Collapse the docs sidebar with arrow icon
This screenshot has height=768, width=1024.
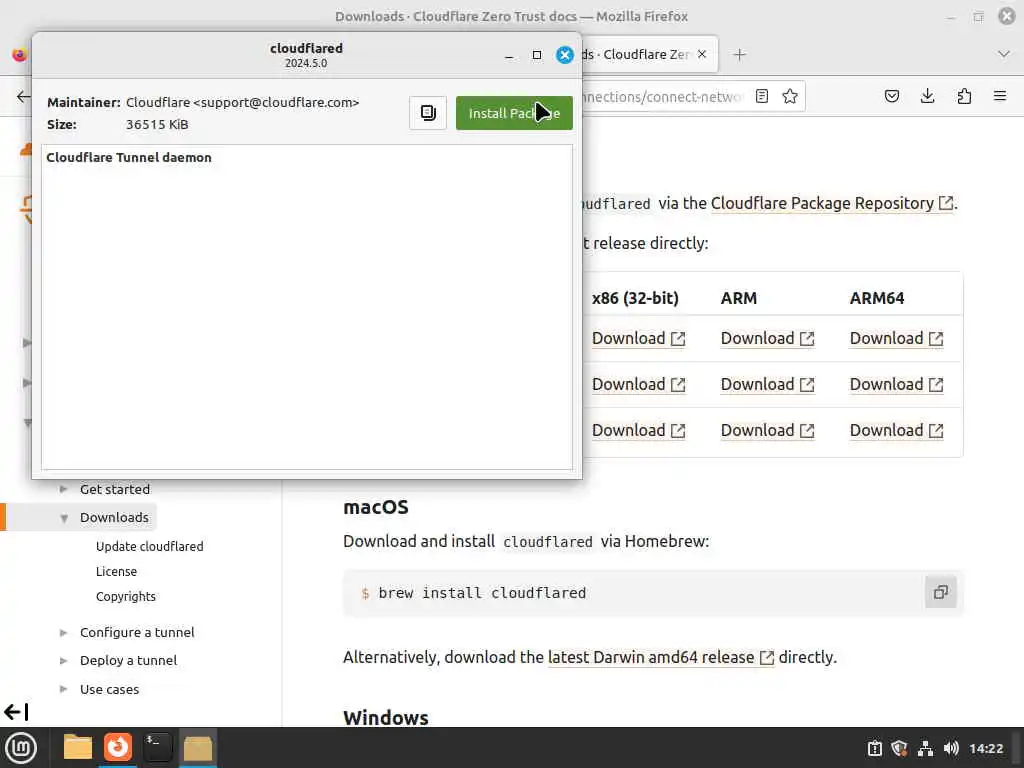16,711
